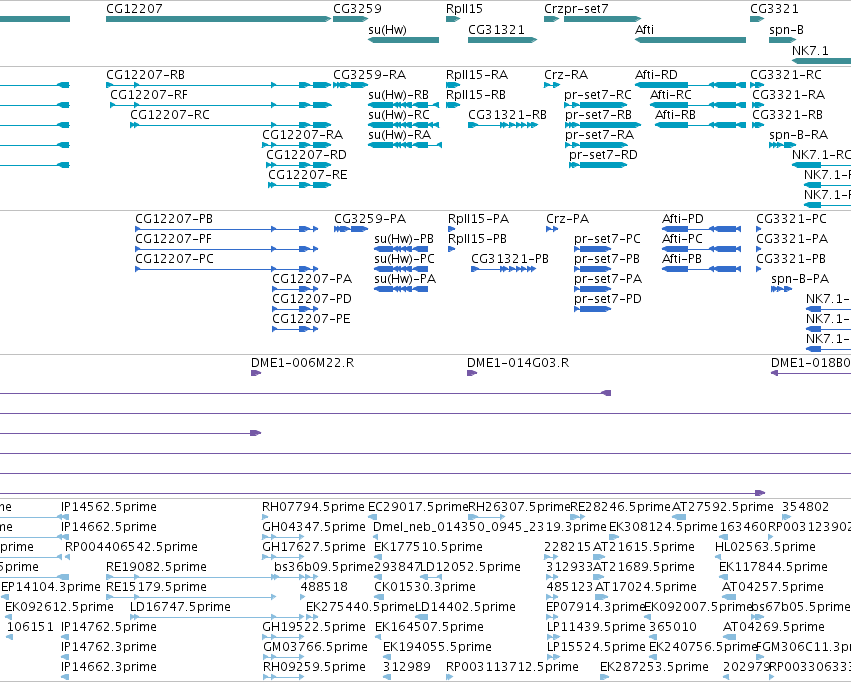The image size is (851, 682).
Task: Click the Afti gene label
Action: 644,29
